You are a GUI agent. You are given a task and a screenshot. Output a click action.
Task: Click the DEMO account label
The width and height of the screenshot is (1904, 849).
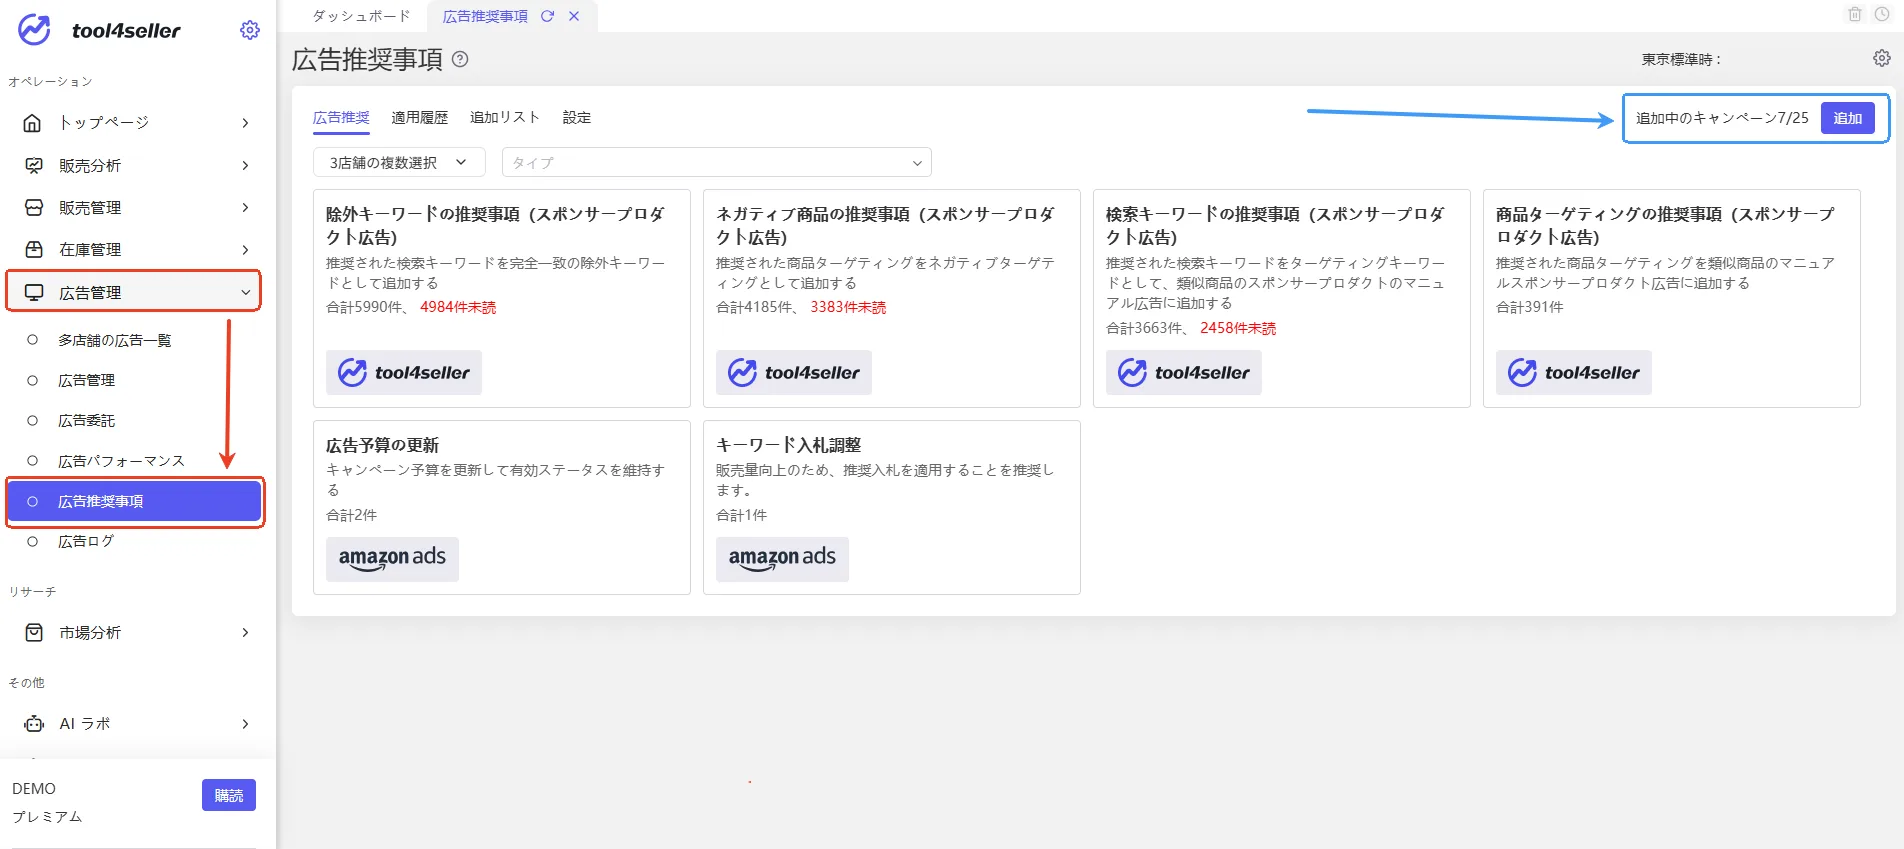[34, 788]
